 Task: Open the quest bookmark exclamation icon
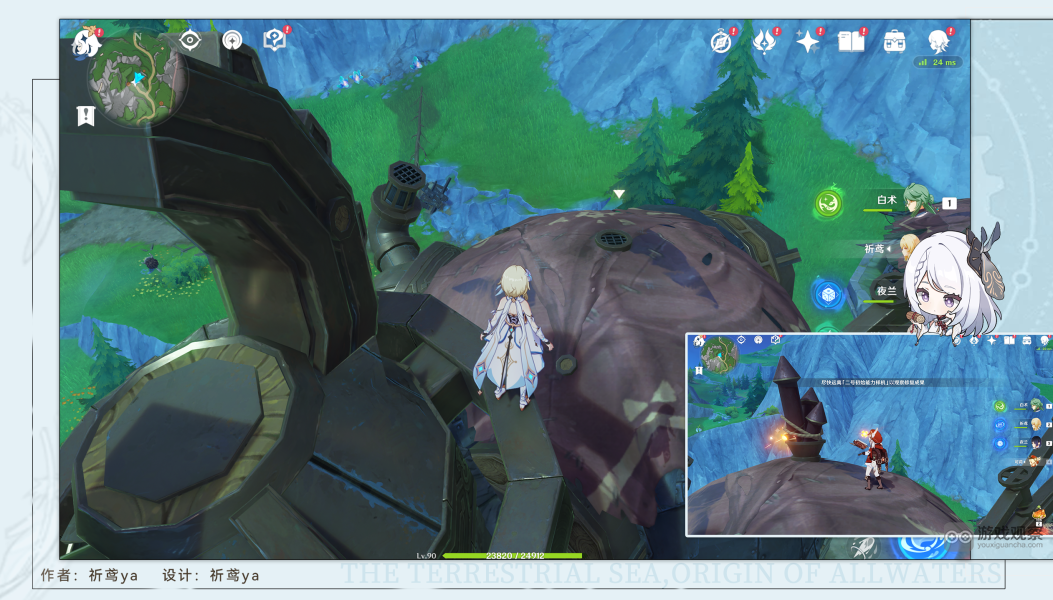coord(86,116)
